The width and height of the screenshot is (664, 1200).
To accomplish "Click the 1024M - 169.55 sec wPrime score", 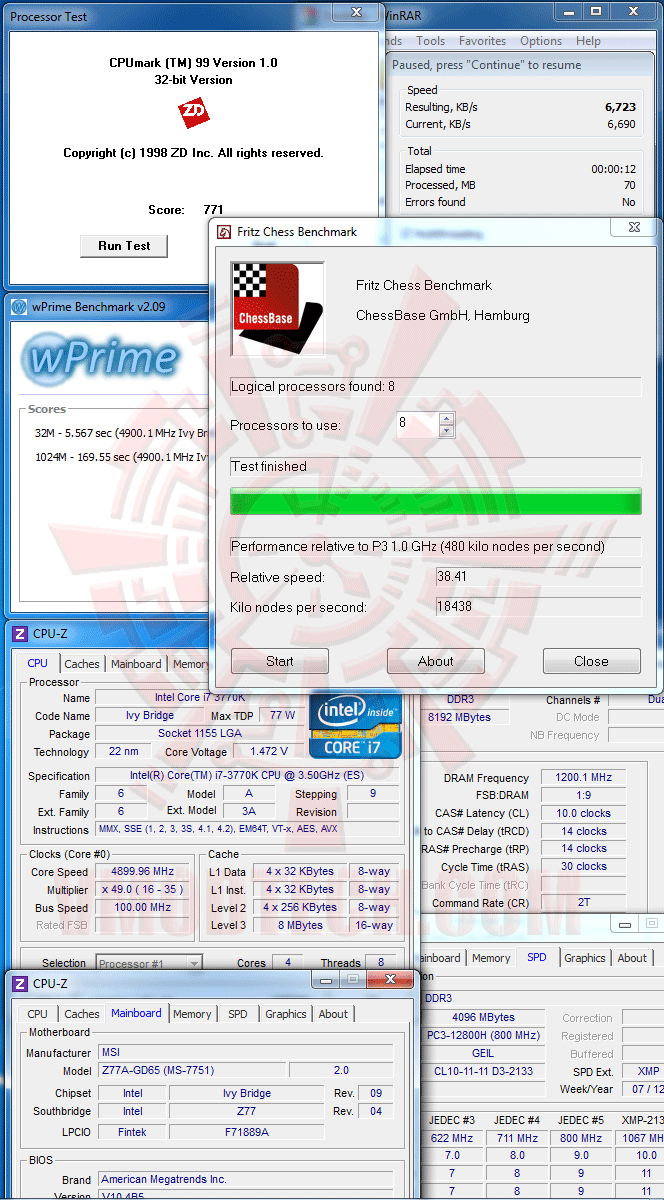I will click(120, 457).
